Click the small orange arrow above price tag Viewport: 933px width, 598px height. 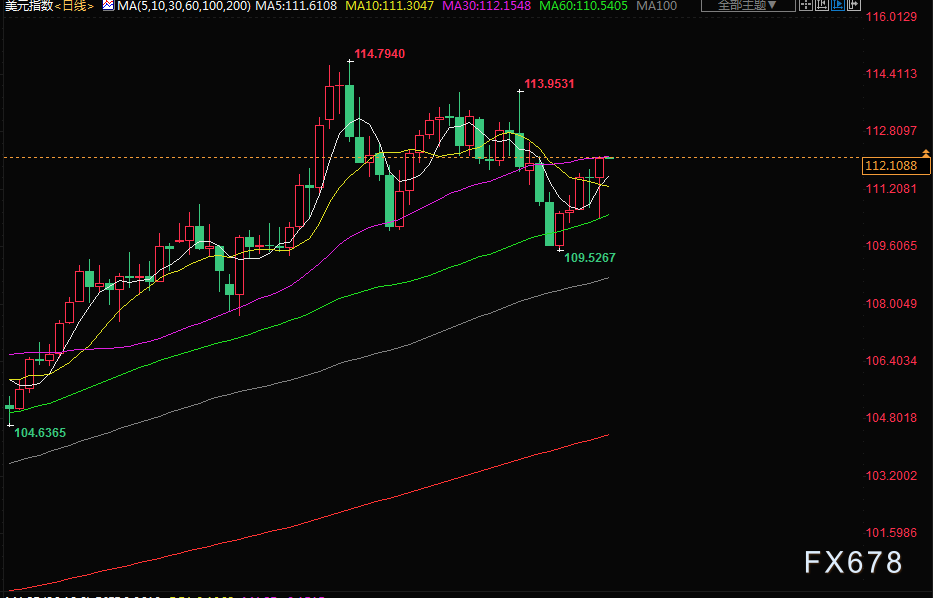[926, 153]
